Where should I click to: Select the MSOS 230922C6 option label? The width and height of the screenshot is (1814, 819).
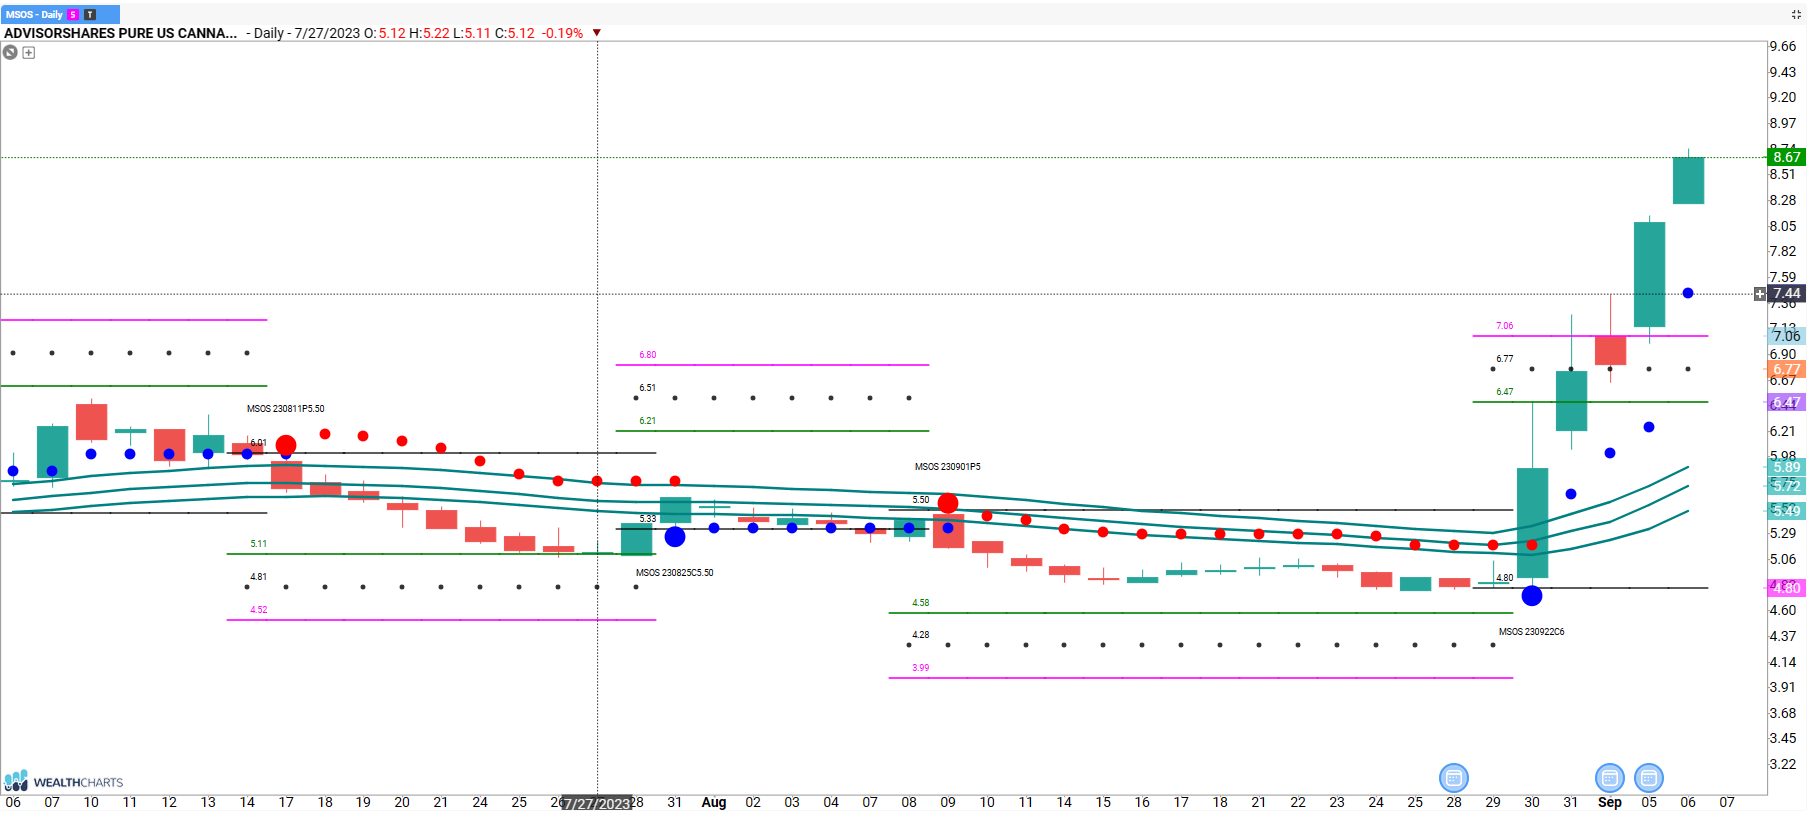coord(1532,632)
